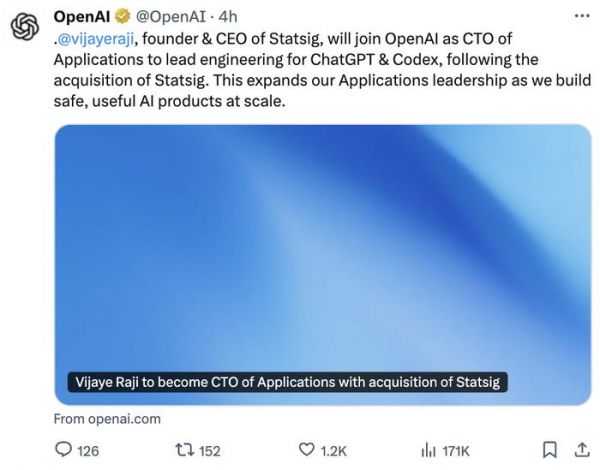Open the blue gradient link preview image

tap(322, 240)
